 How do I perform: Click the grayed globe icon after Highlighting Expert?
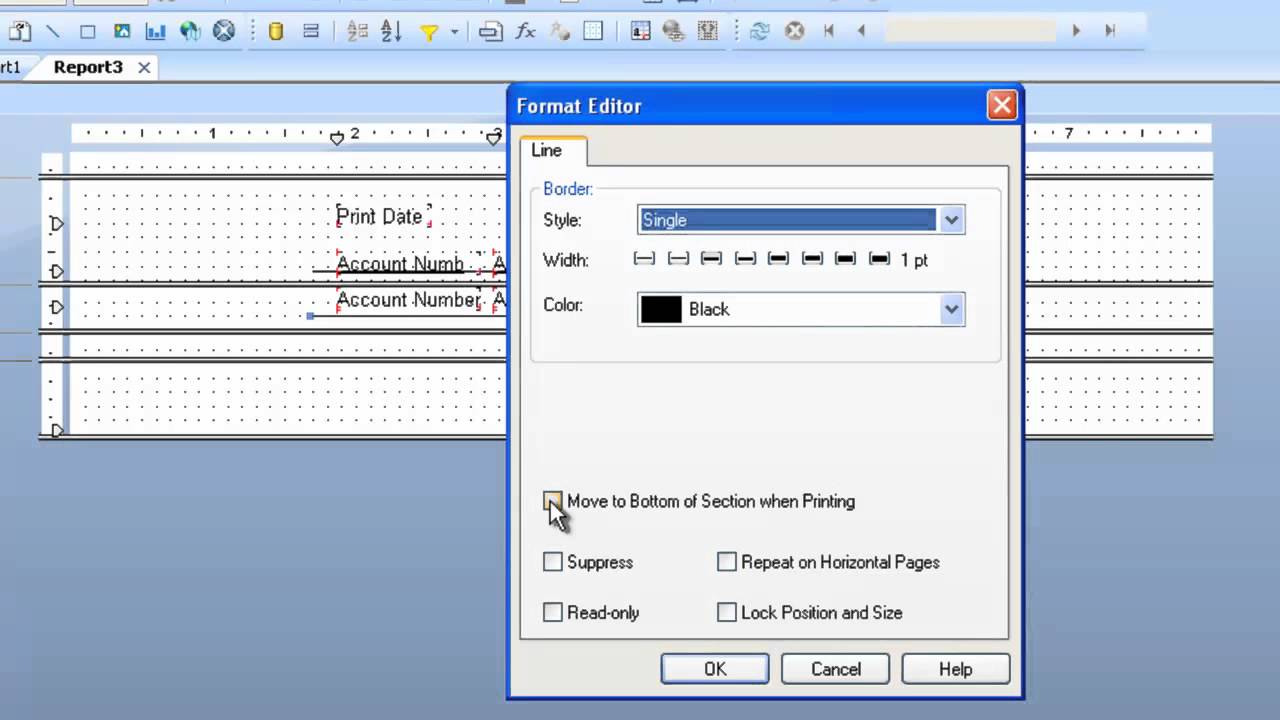click(x=674, y=31)
